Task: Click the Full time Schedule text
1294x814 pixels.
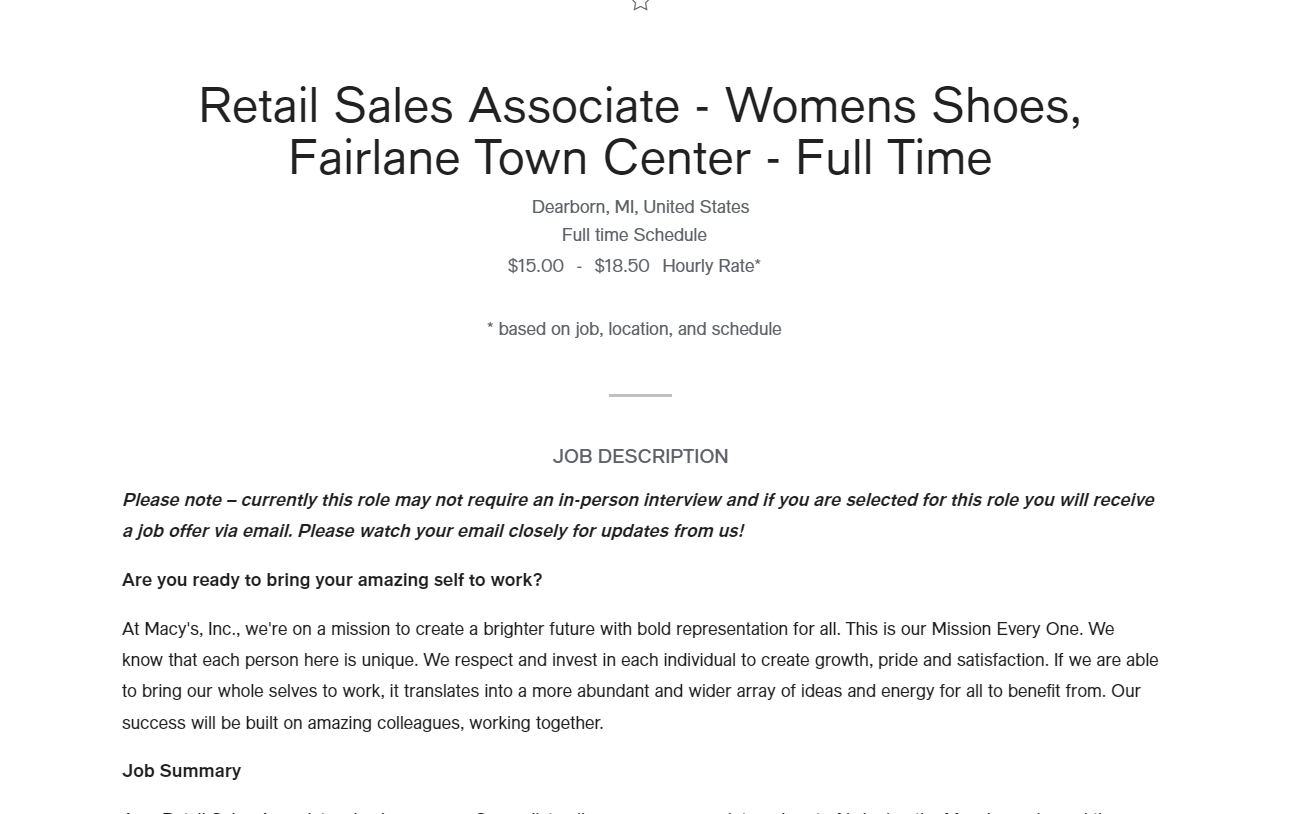Action: (634, 235)
